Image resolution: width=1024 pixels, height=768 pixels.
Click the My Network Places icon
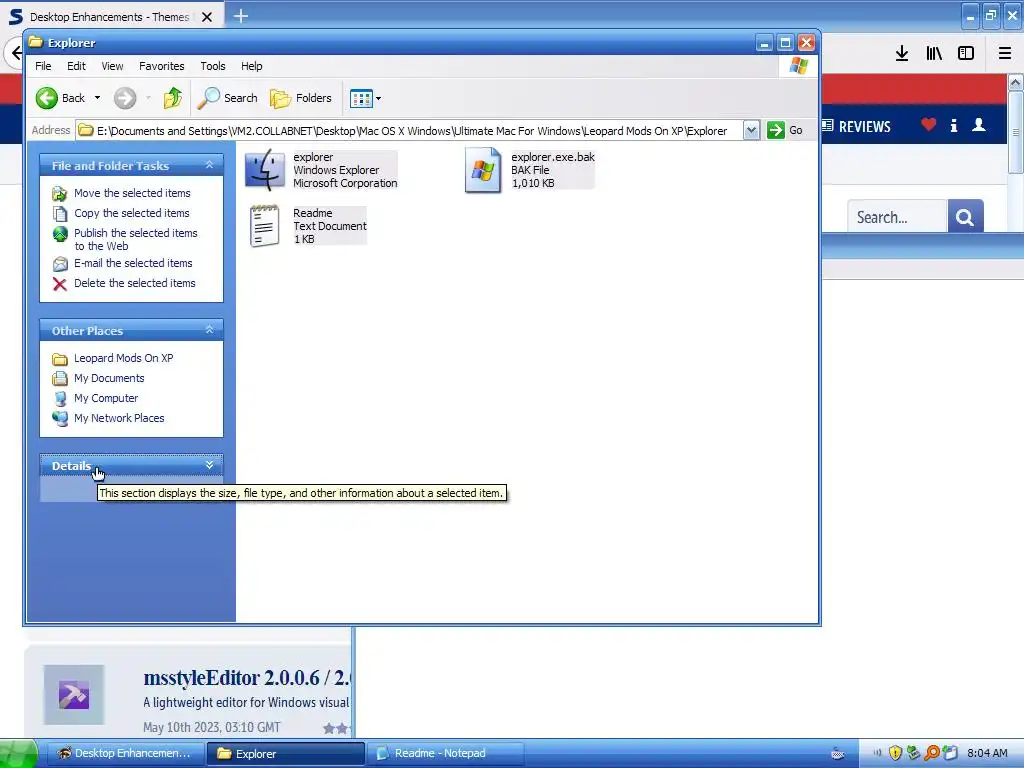point(59,419)
